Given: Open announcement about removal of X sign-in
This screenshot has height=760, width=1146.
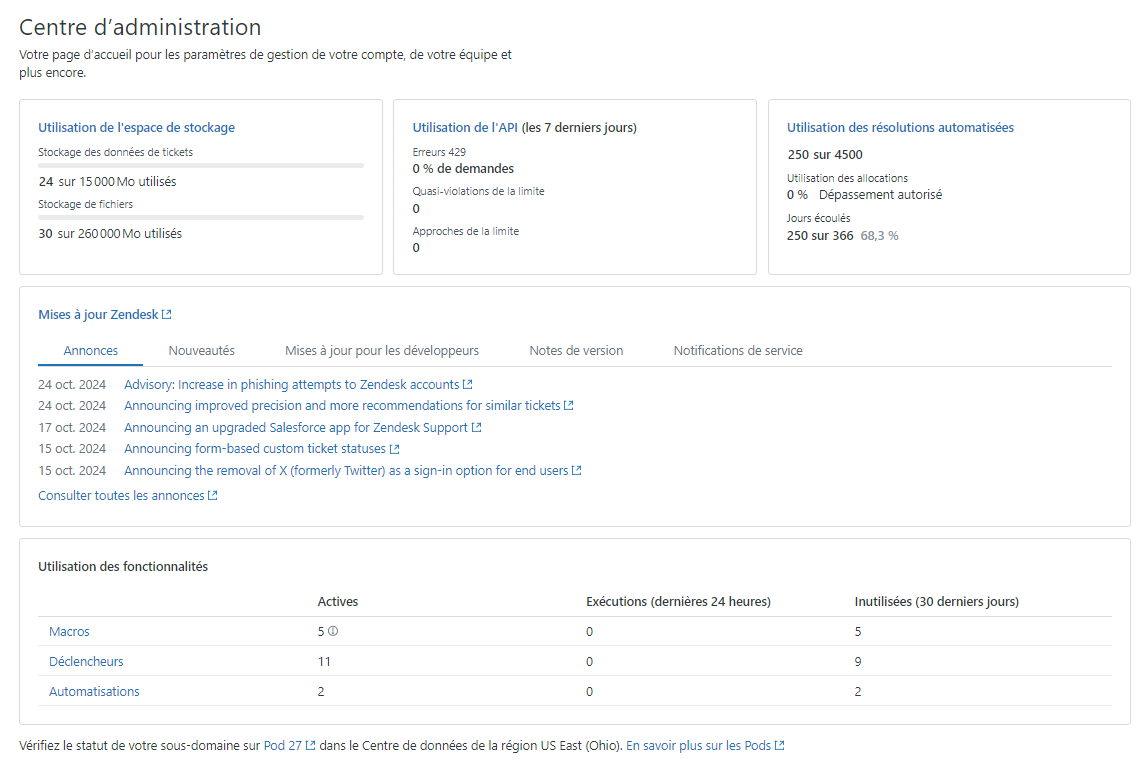Looking at the screenshot, I should pyautogui.click(x=346, y=471).
